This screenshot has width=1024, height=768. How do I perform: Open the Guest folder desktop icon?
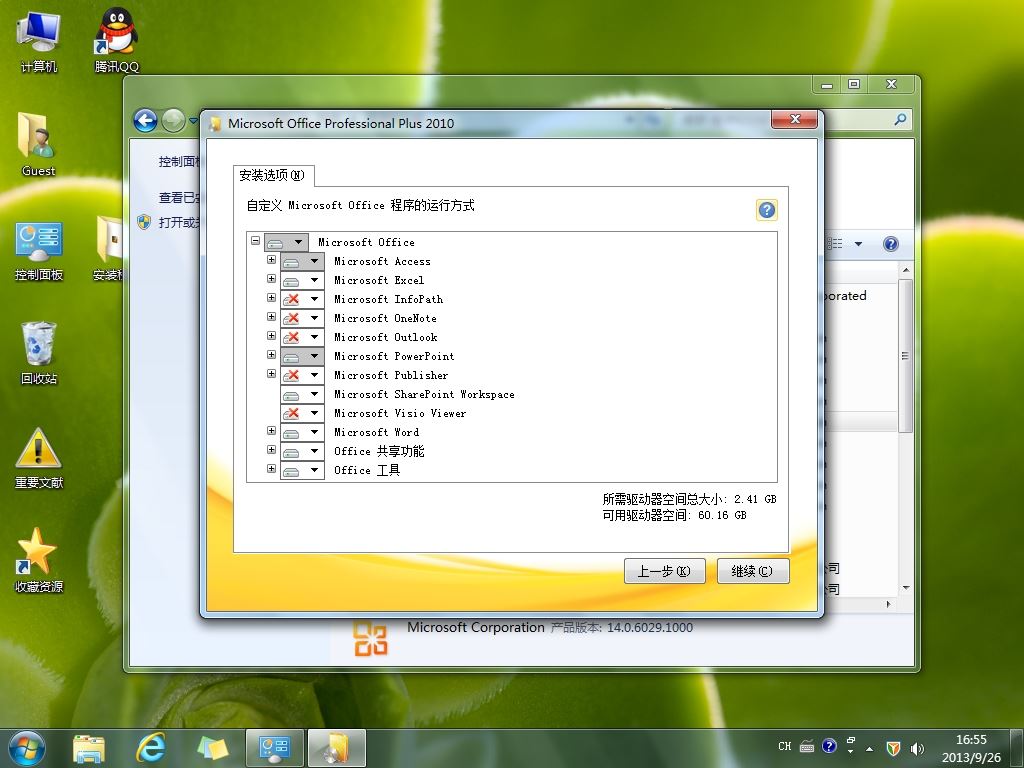coord(39,144)
